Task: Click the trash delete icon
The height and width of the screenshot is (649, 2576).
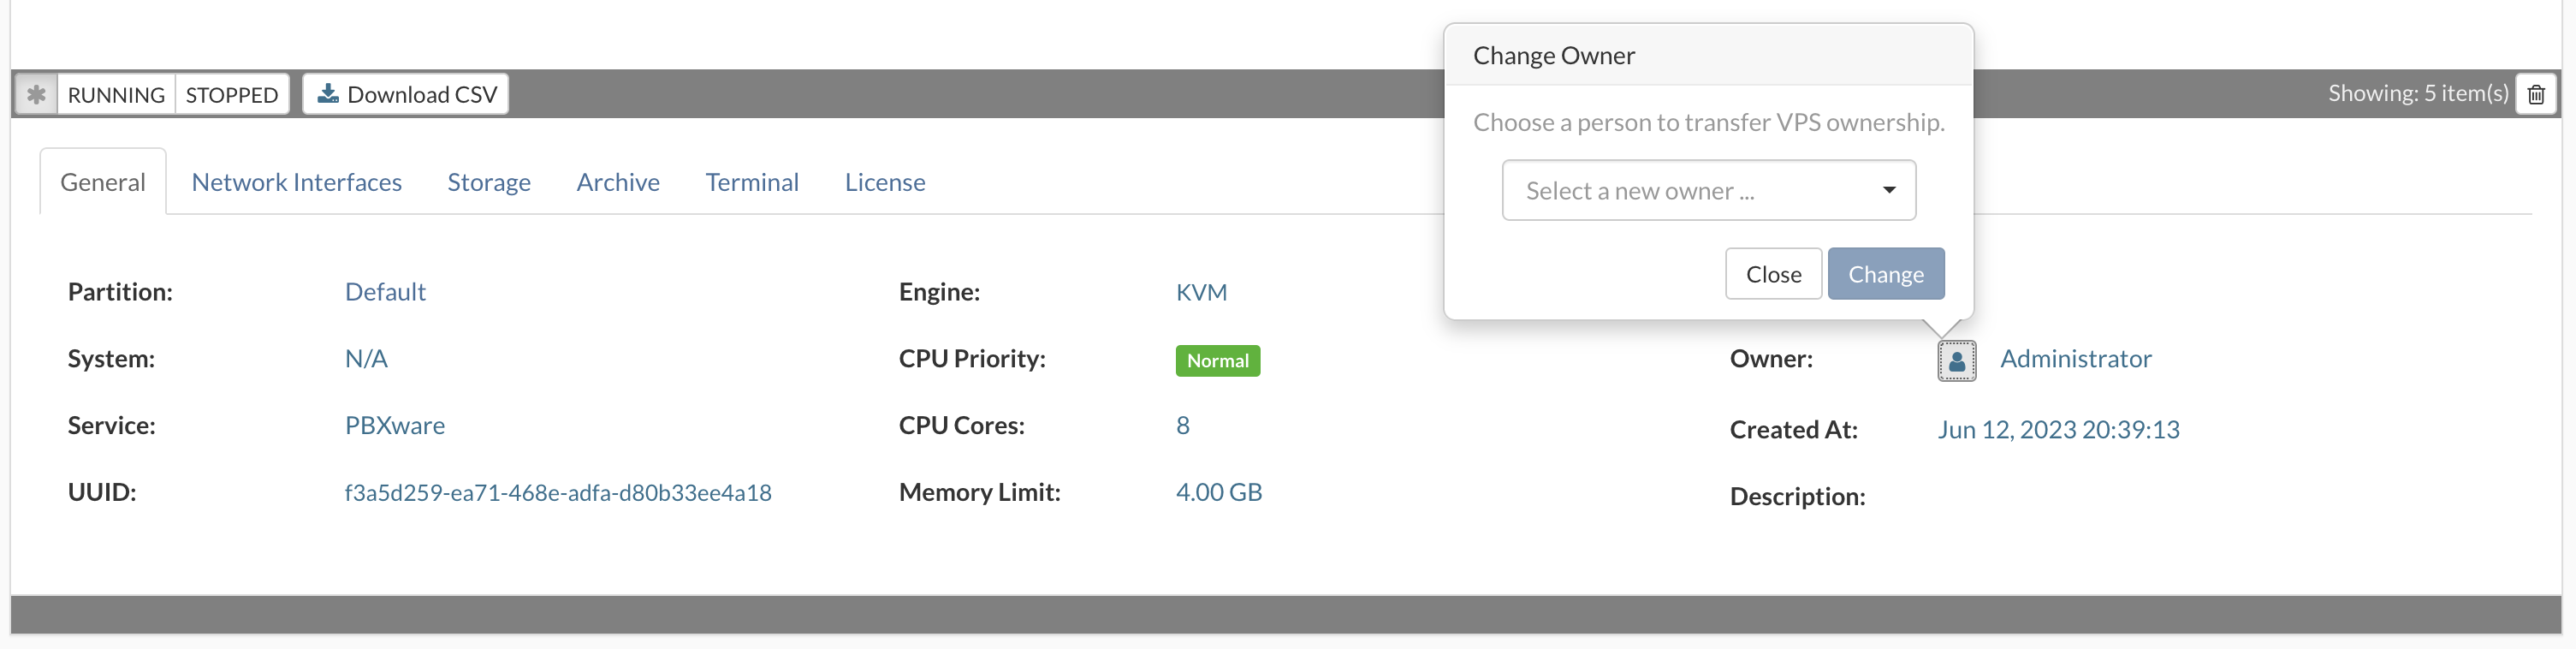Action: pyautogui.click(x=2535, y=94)
